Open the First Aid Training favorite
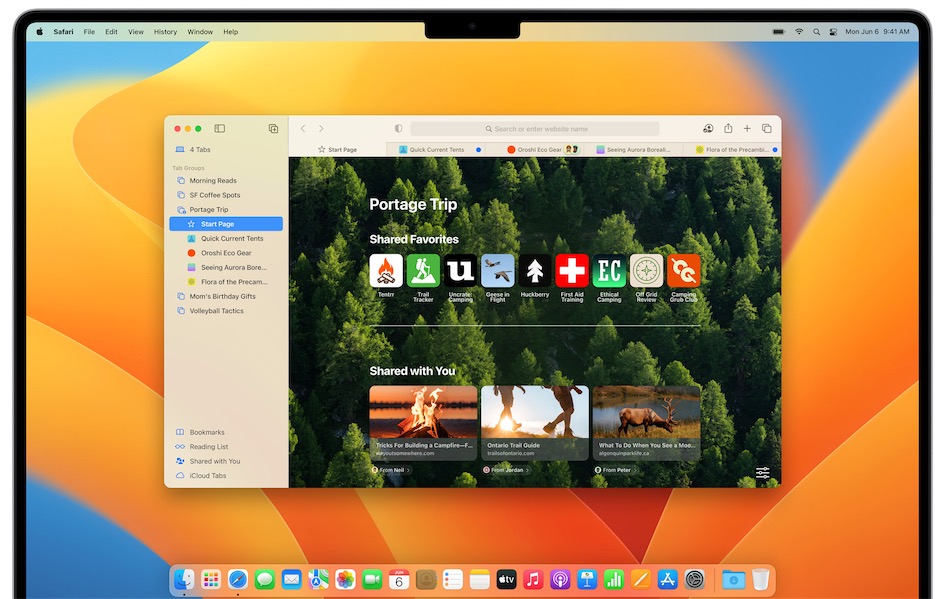The height and width of the screenshot is (599, 945). pos(572,271)
